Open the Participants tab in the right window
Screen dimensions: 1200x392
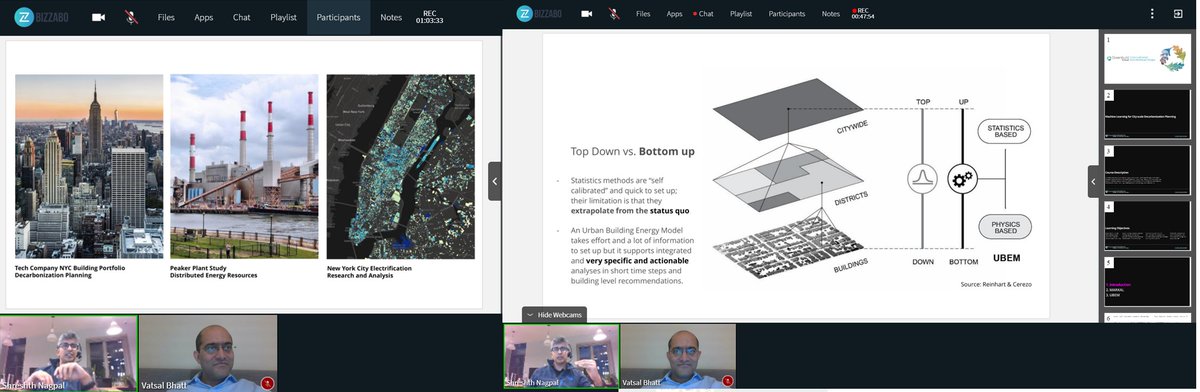[x=787, y=14]
